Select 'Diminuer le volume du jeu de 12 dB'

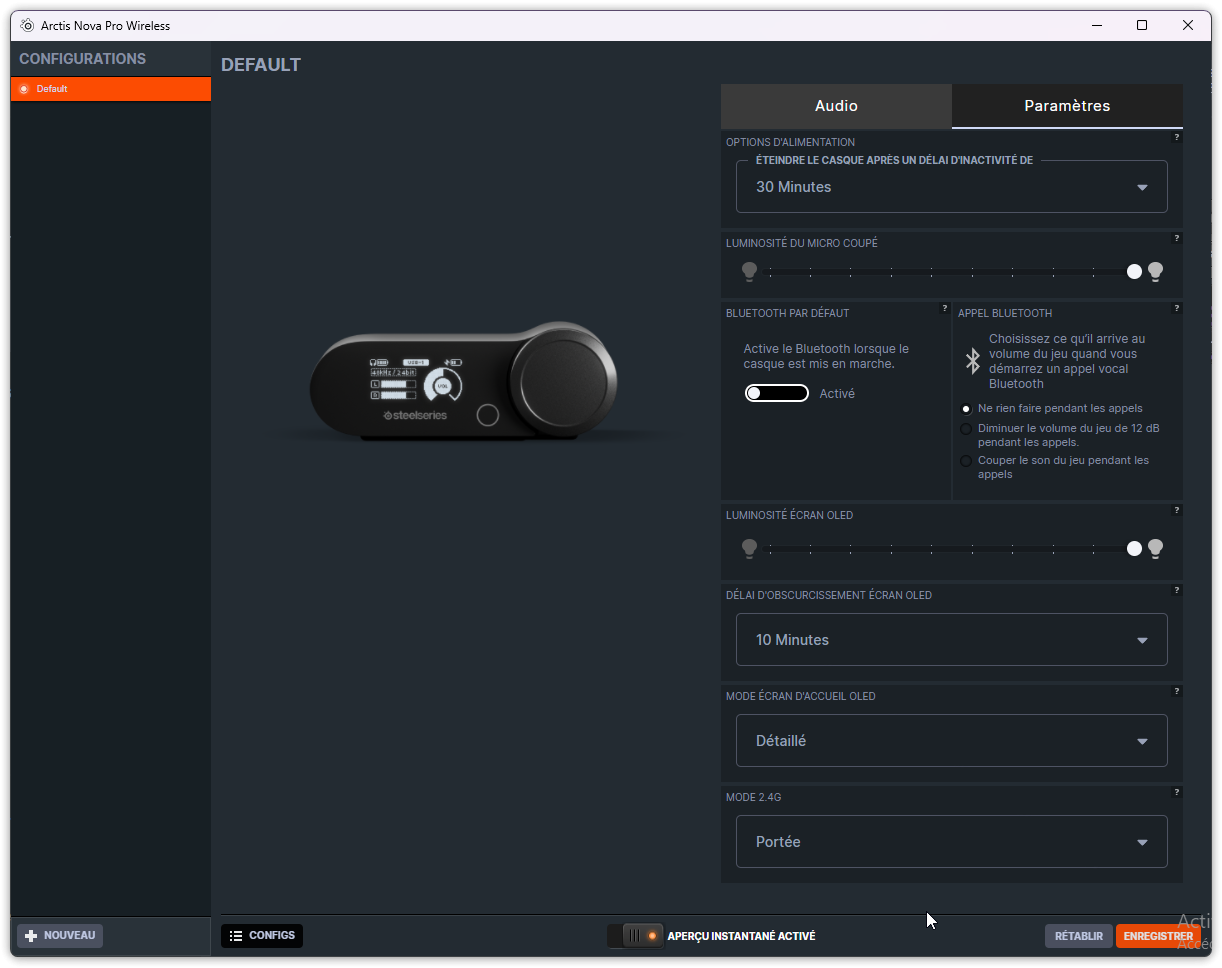pos(966,429)
